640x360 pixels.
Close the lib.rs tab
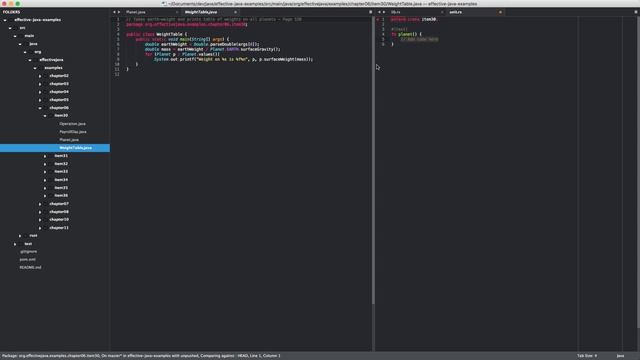(x=442, y=12)
